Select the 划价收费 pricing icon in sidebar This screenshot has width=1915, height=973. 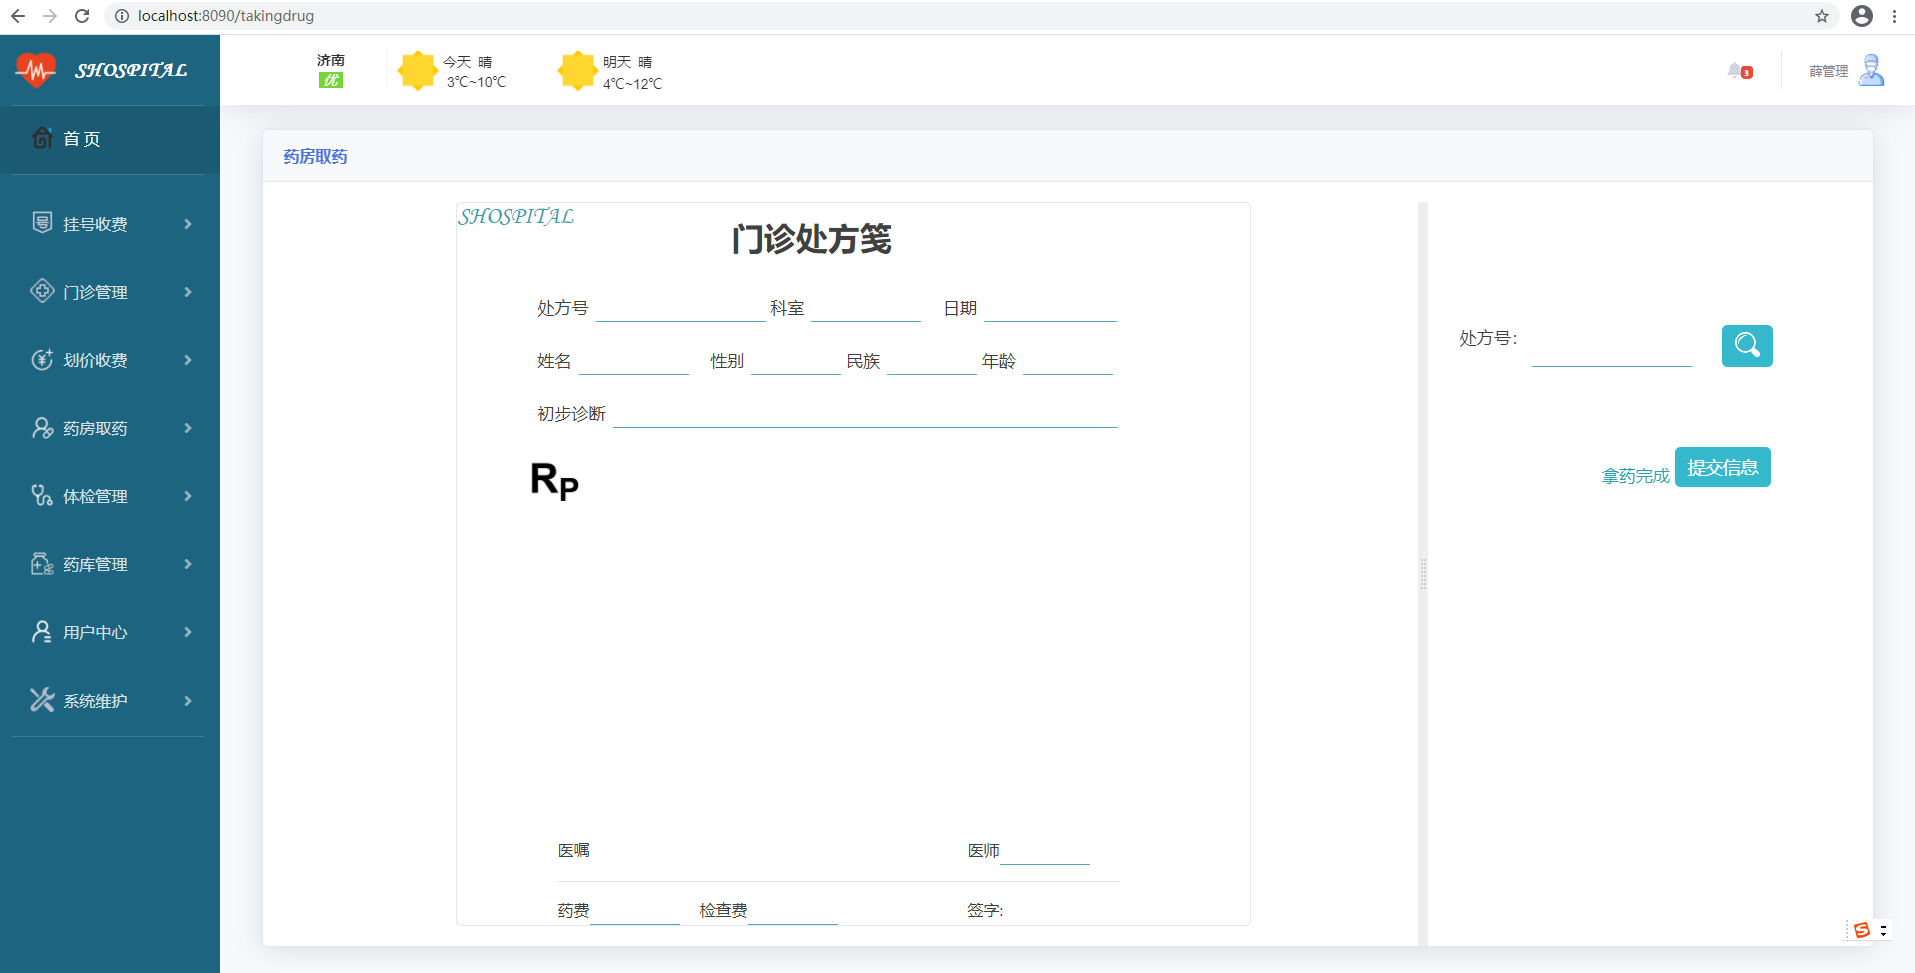pyautogui.click(x=41, y=359)
